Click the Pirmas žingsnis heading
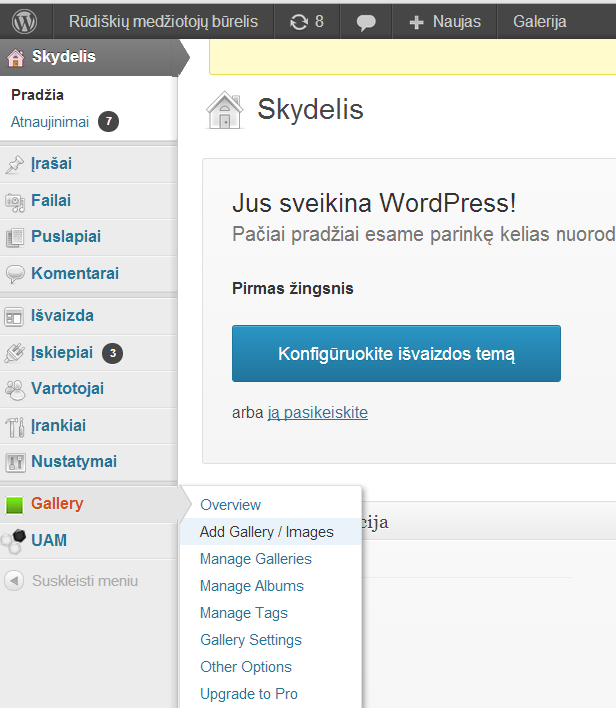Screen dimensions: 616x708 coord(293,289)
